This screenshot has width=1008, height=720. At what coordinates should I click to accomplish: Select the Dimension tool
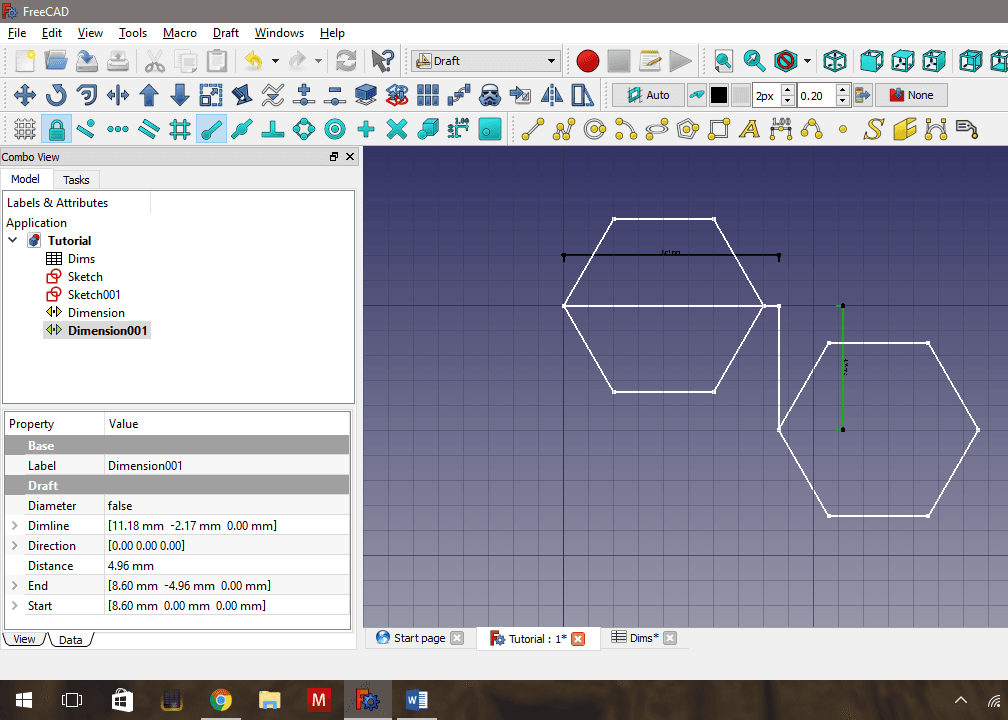[781, 128]
